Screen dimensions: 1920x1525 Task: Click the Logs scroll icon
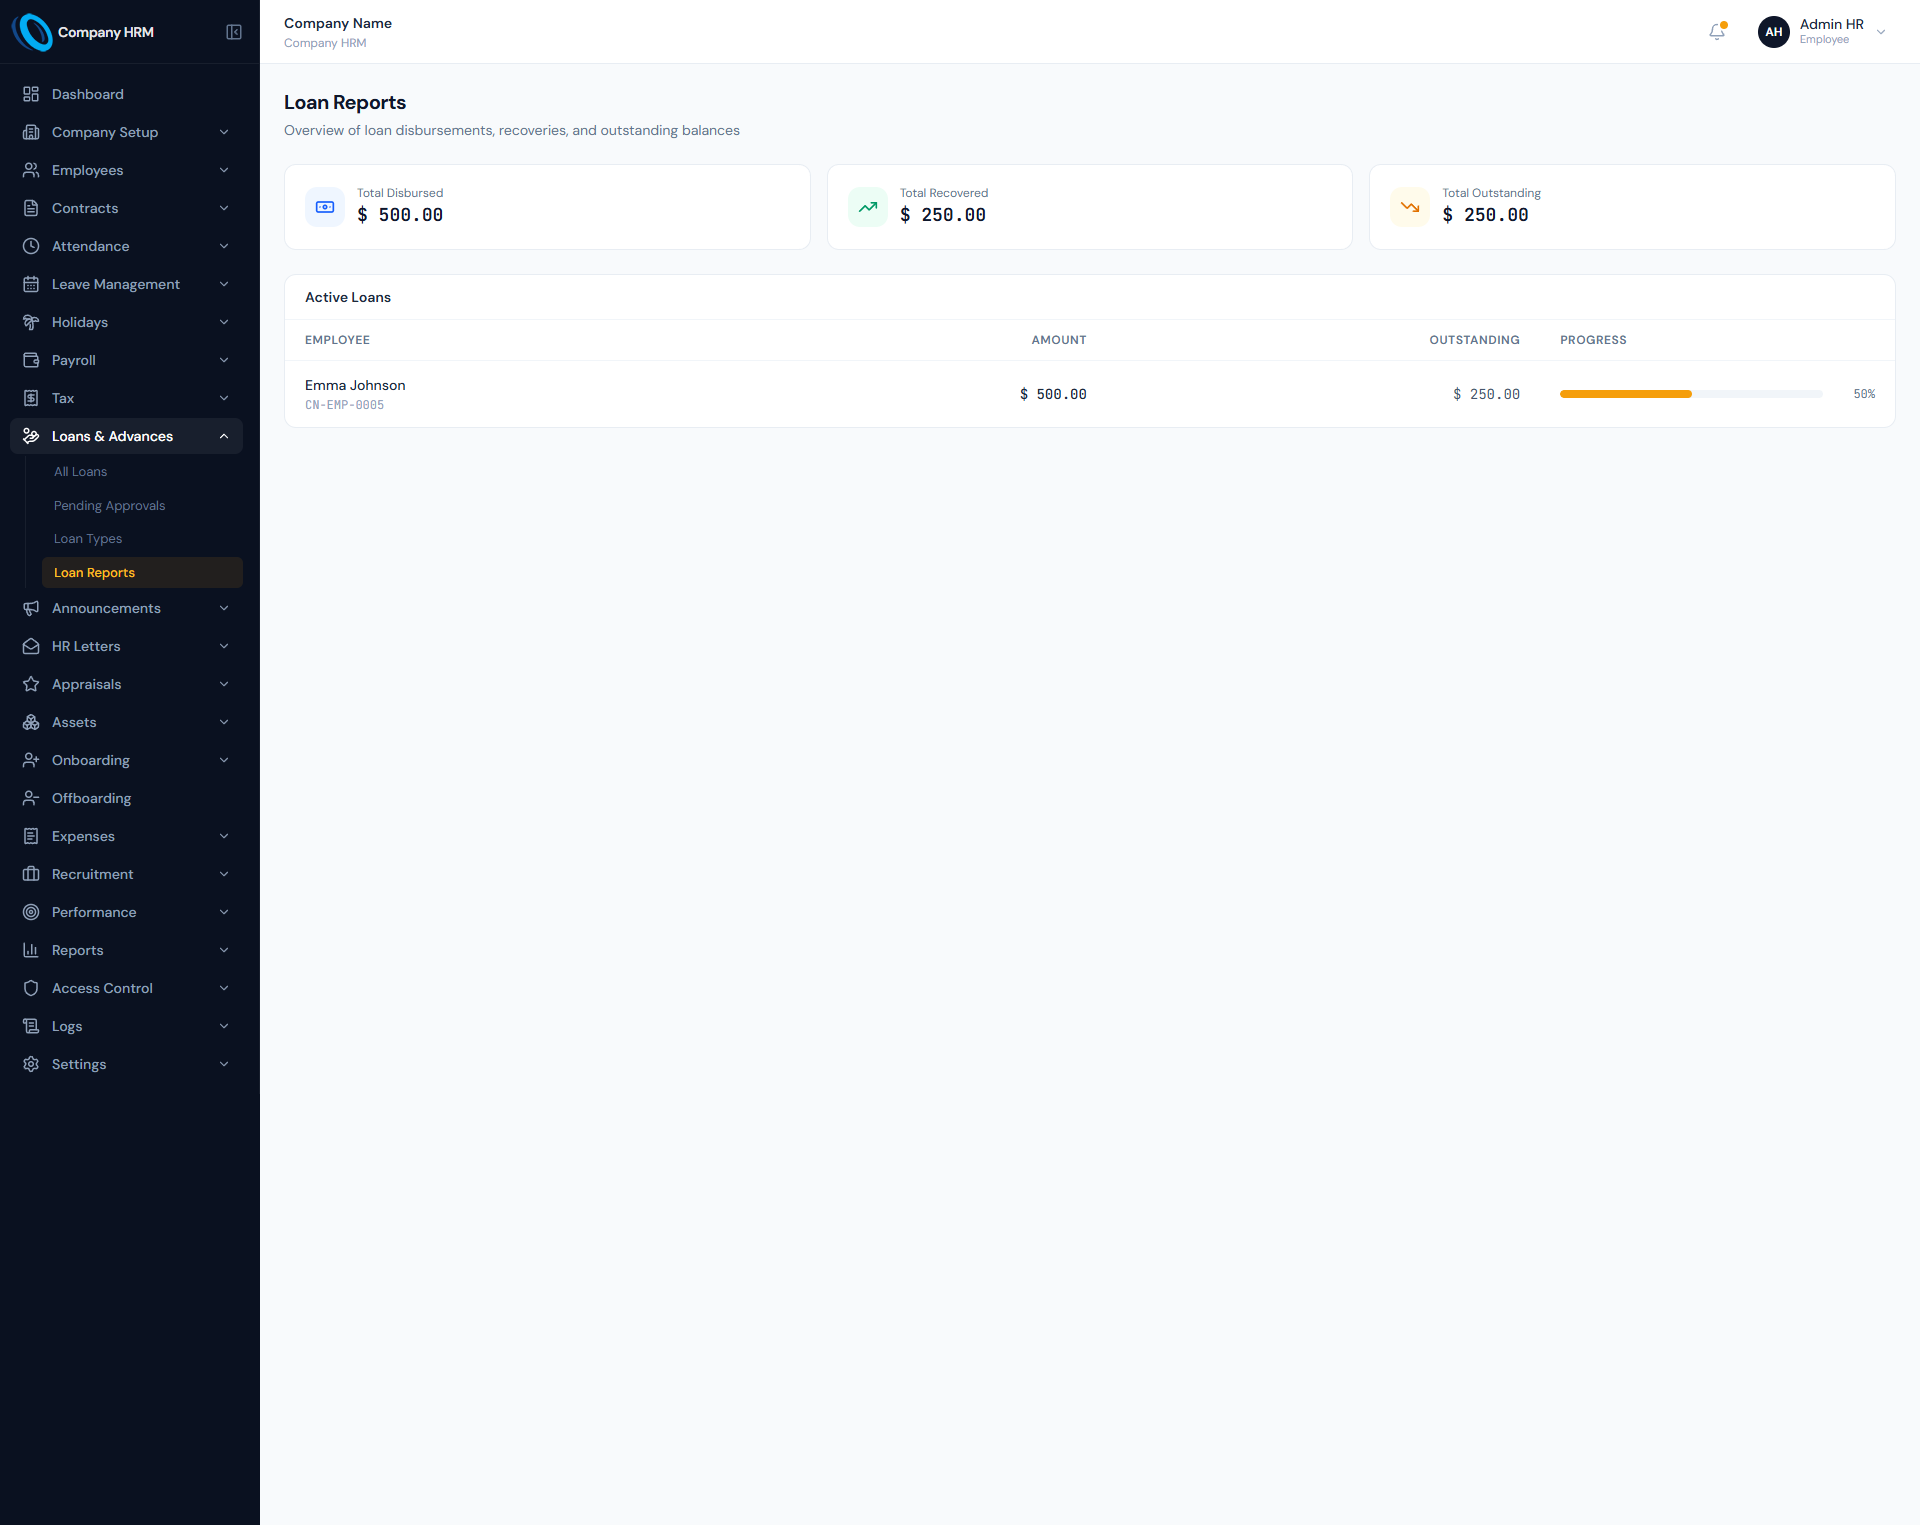point(31,1026)
